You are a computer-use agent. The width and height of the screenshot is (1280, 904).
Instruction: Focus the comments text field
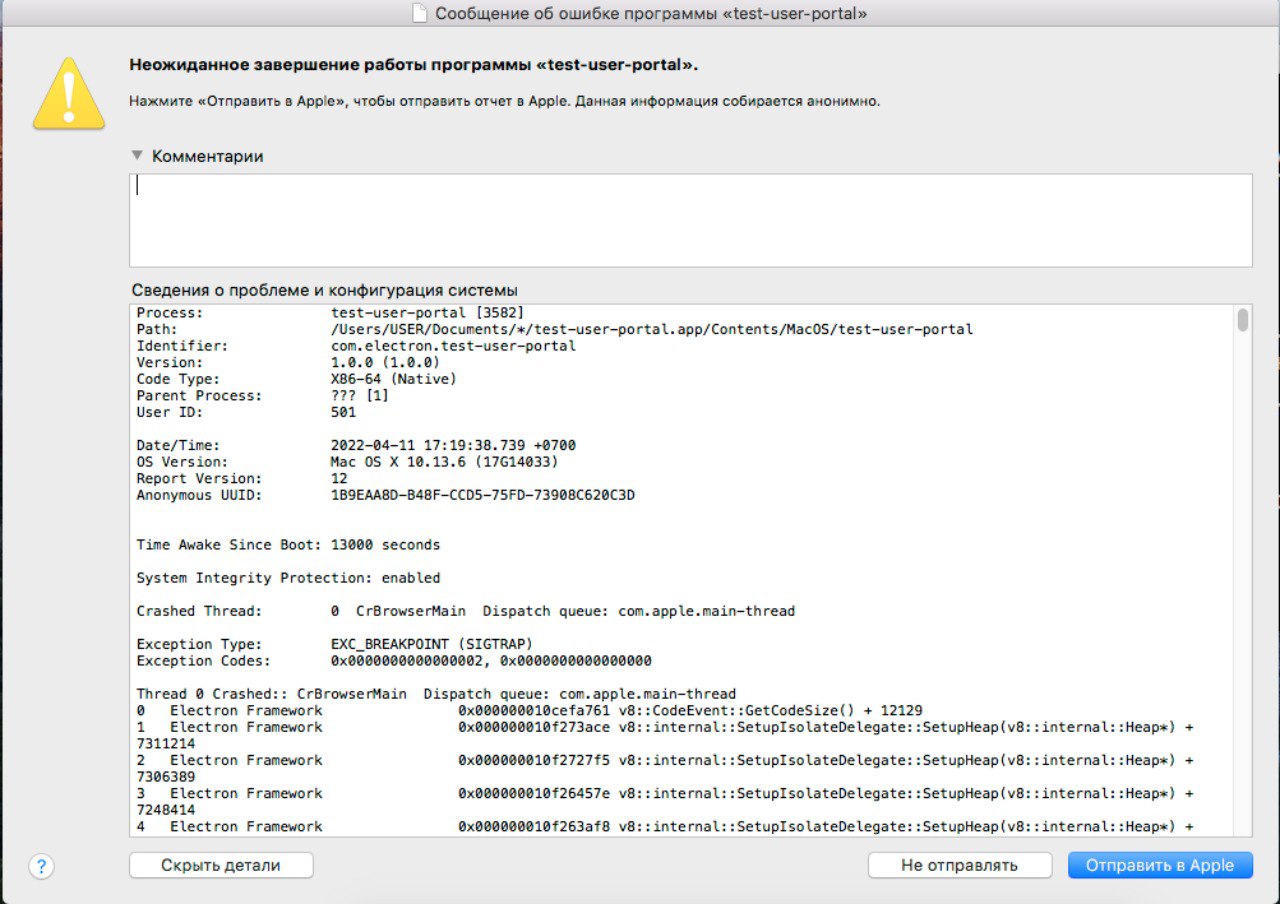click(x=691, y=220)
